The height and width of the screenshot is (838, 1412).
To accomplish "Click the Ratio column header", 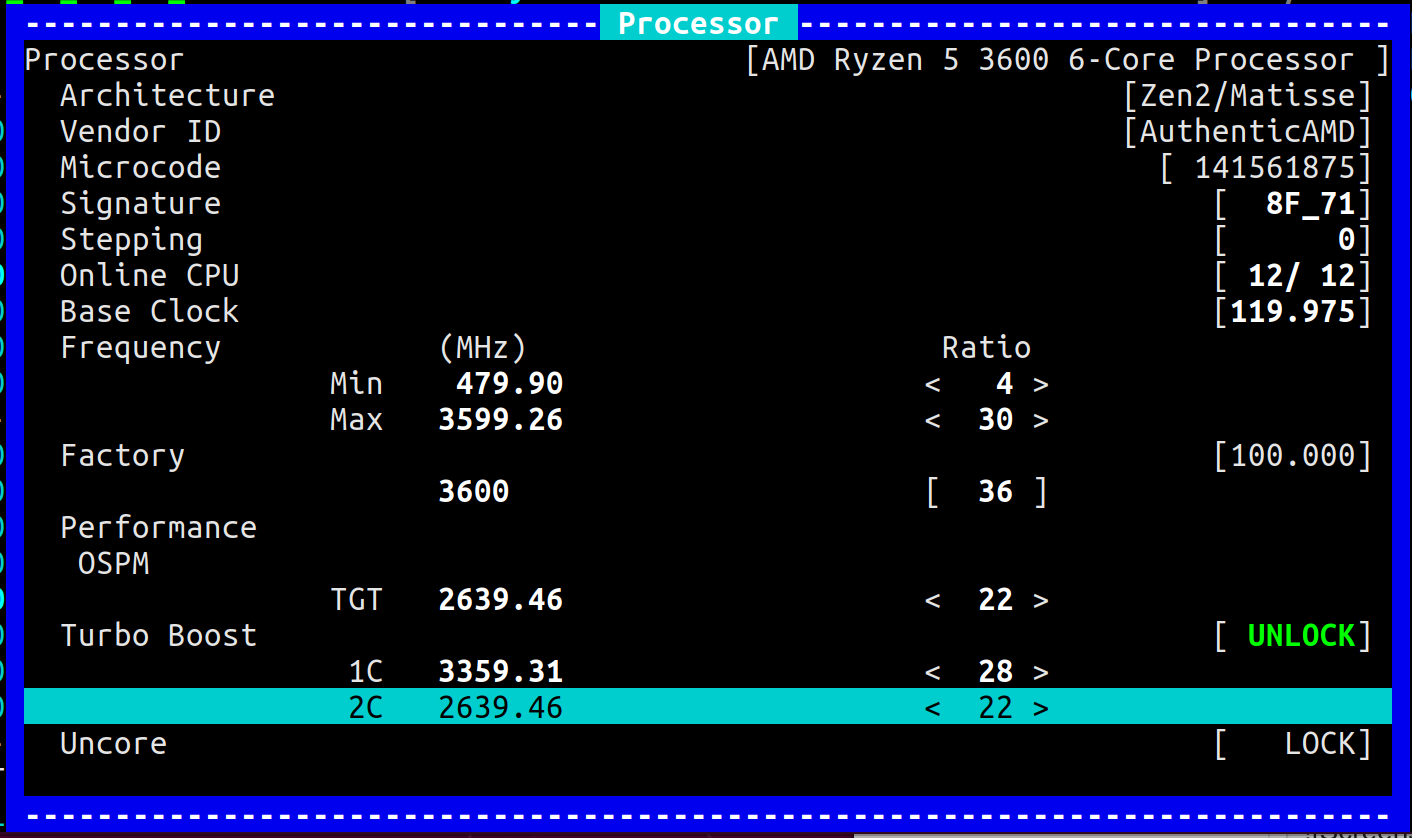I will point(987,348).
